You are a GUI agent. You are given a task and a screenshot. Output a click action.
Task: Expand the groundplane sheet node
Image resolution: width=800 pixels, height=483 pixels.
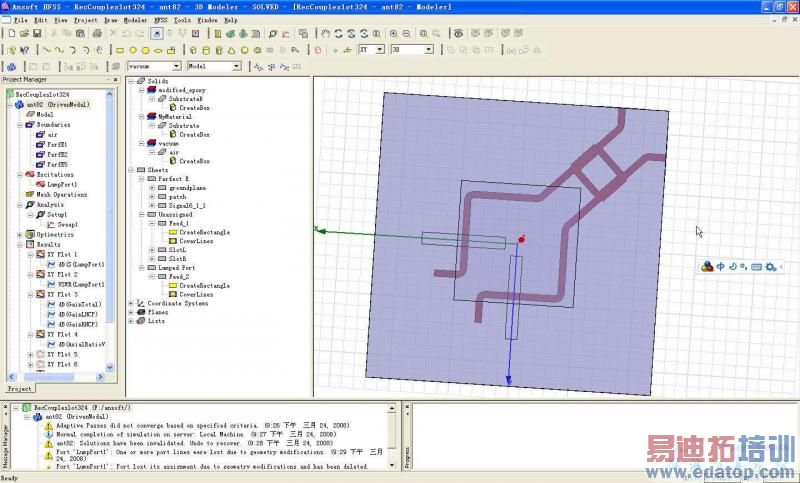pyautogui.click(x=152, y=187)
